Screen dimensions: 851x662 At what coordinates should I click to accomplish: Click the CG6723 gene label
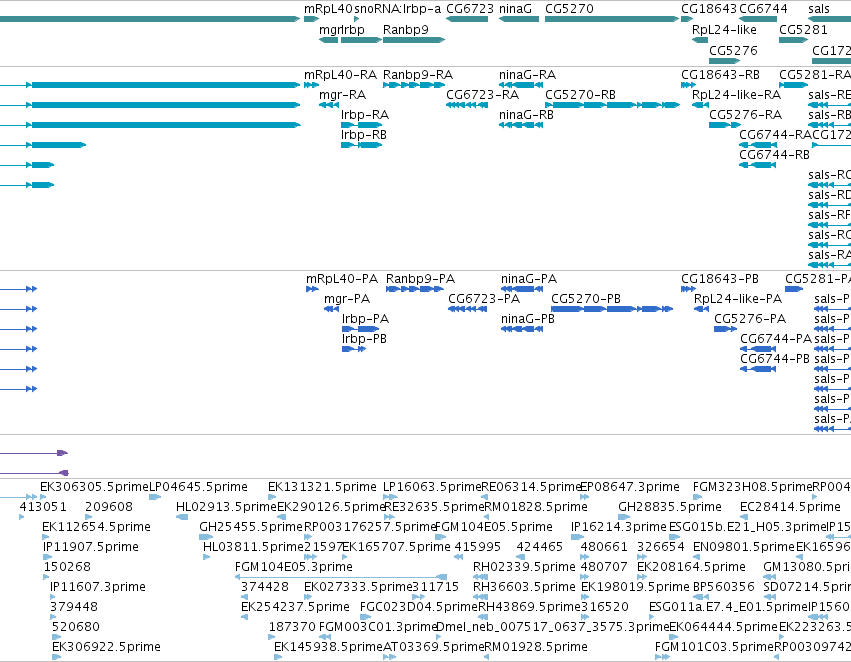click(x=470, y=9)
